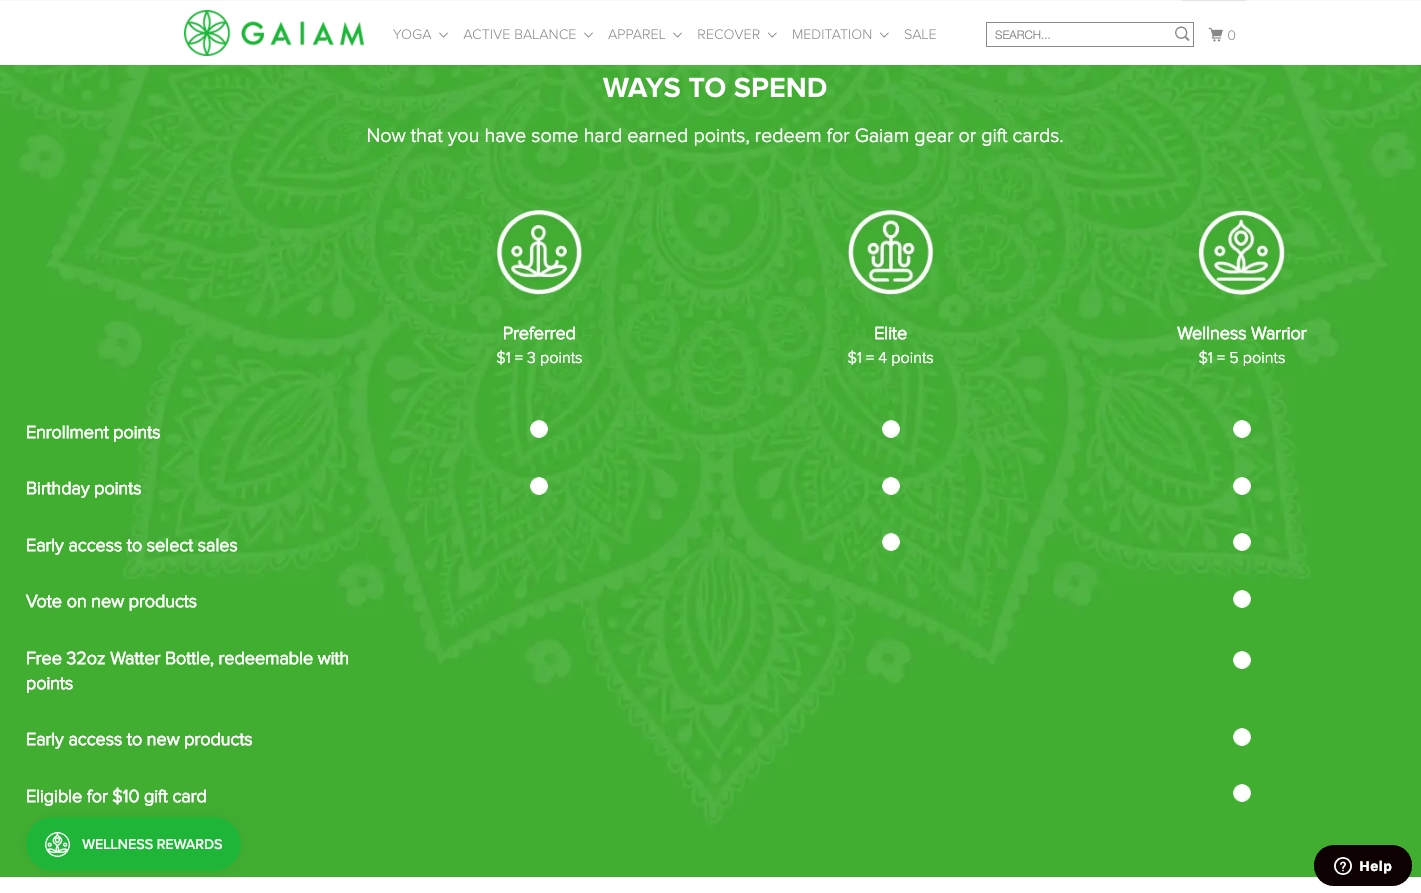Click the Preferred tier meditation icon

tap(539, 252)
